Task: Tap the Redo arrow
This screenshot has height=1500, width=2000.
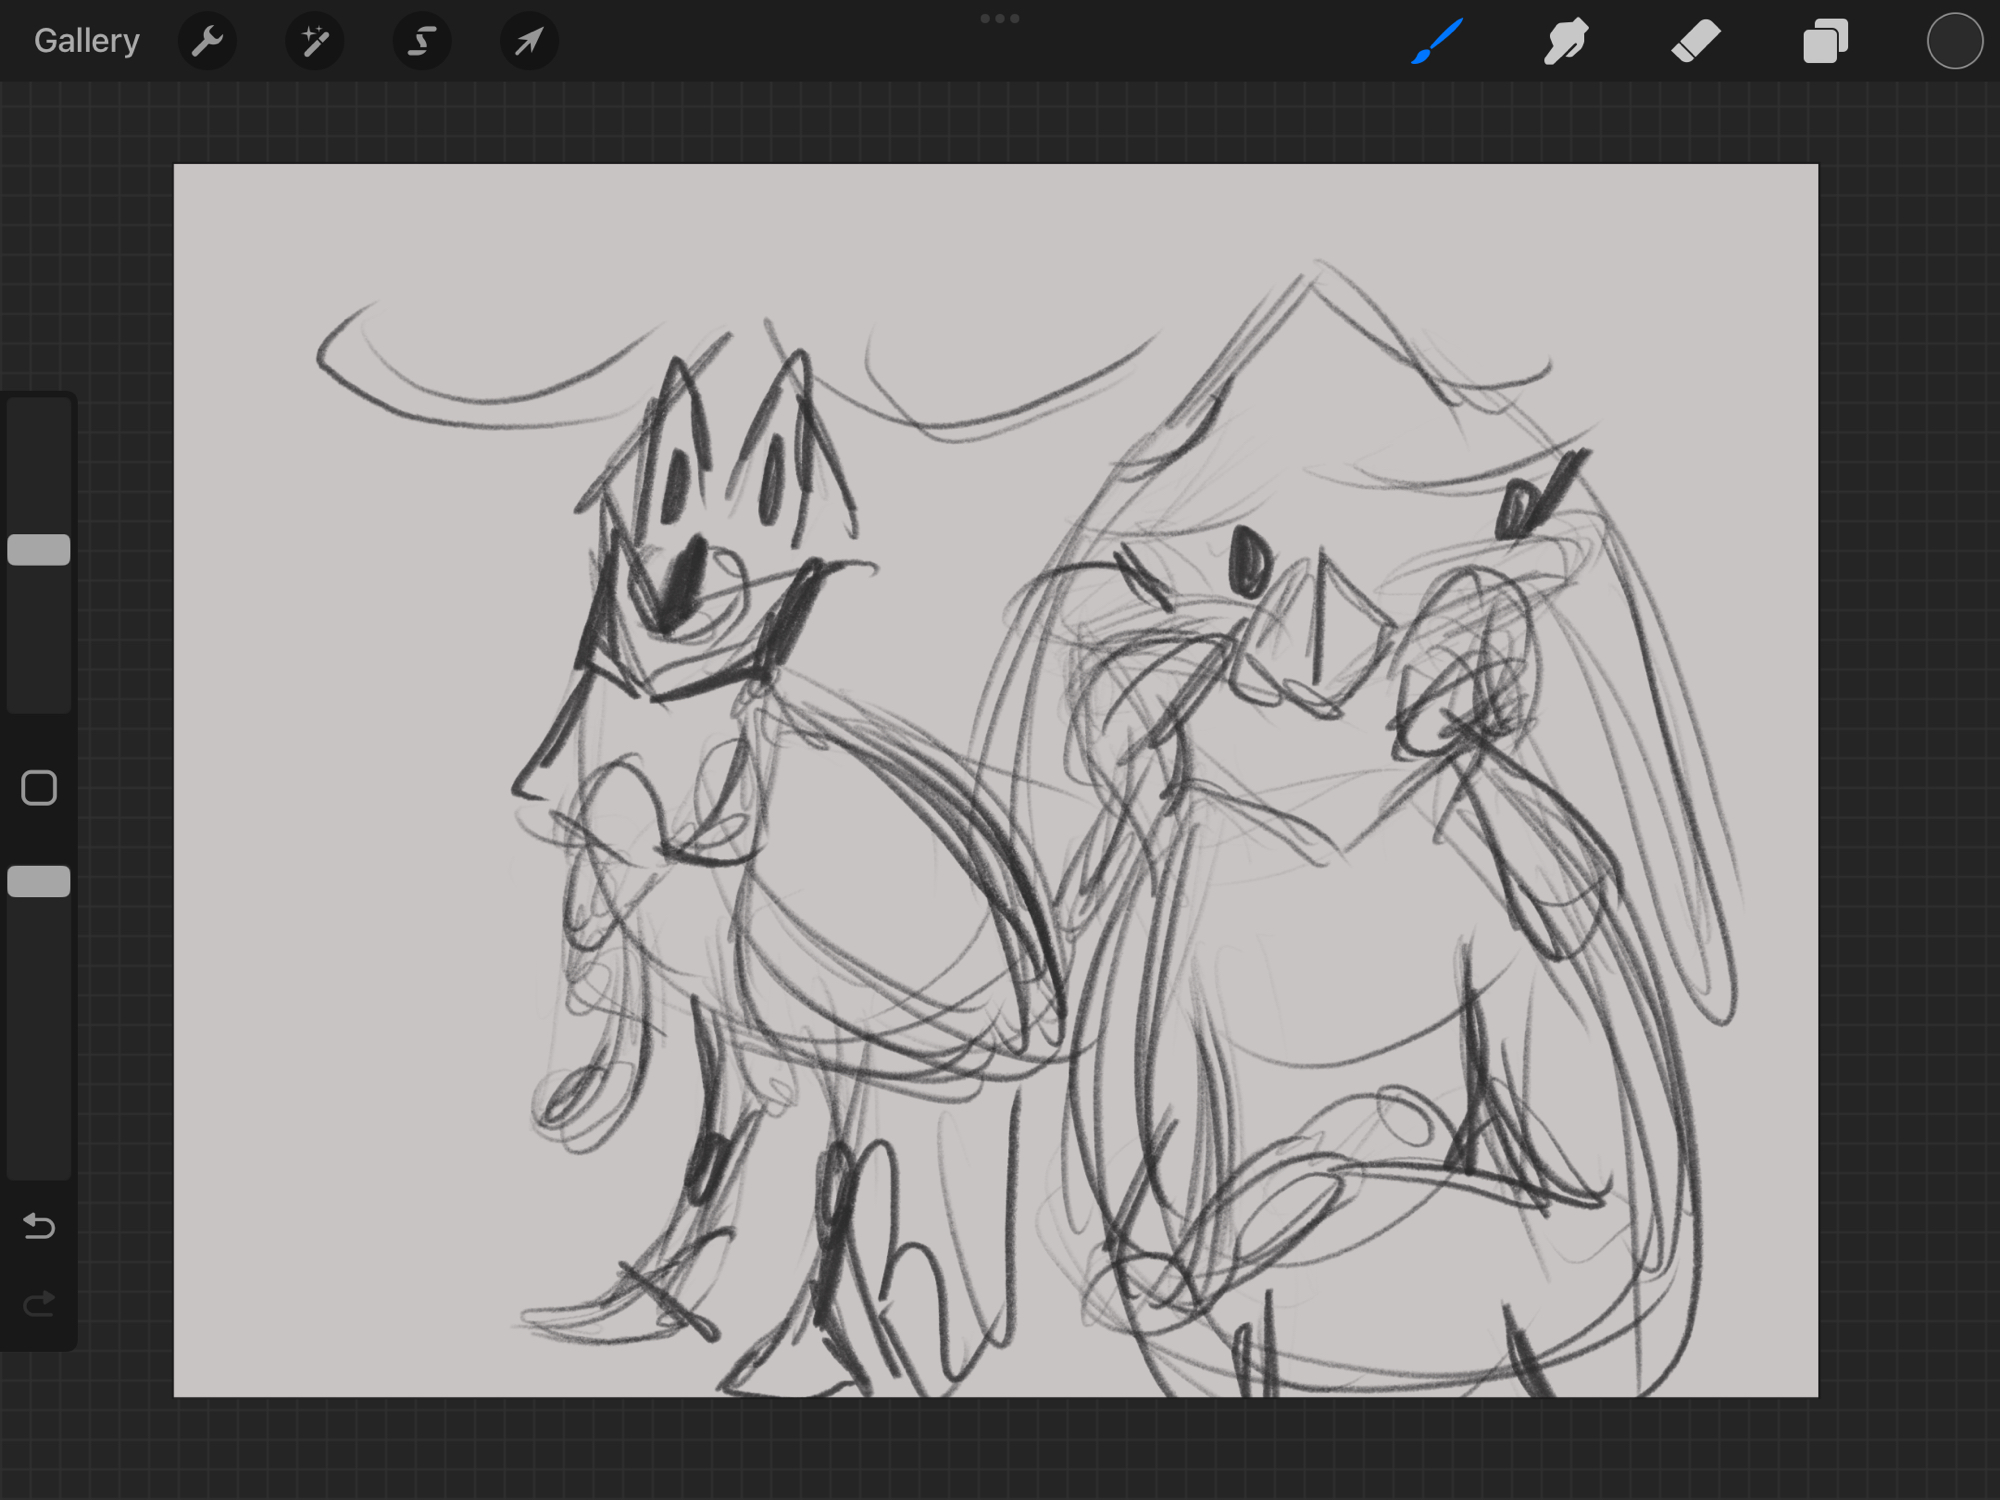Action: pos(39,1304)
